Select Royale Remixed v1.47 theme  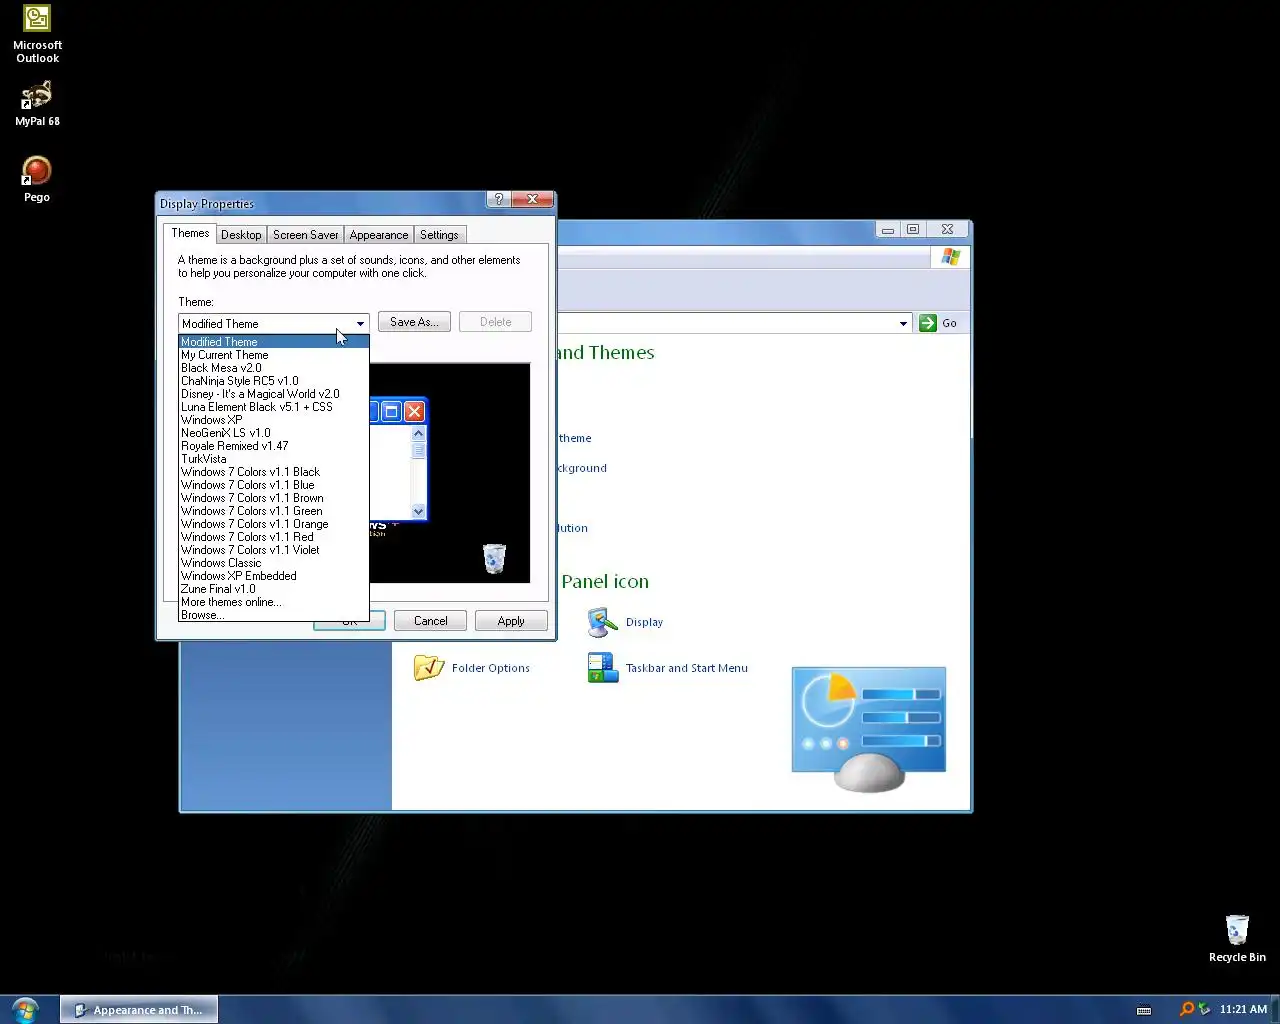[x=274, y=446]
